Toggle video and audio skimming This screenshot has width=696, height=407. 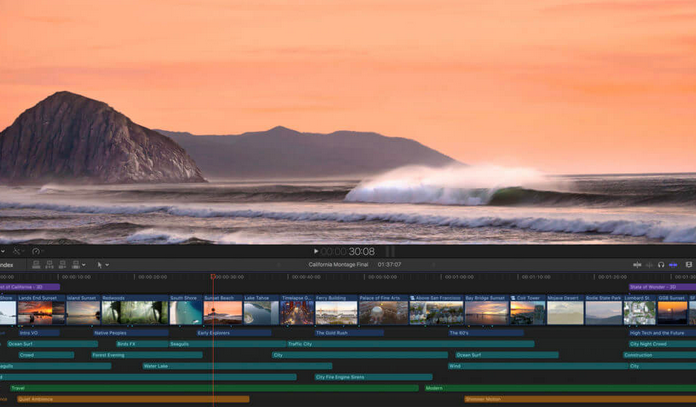637,265
